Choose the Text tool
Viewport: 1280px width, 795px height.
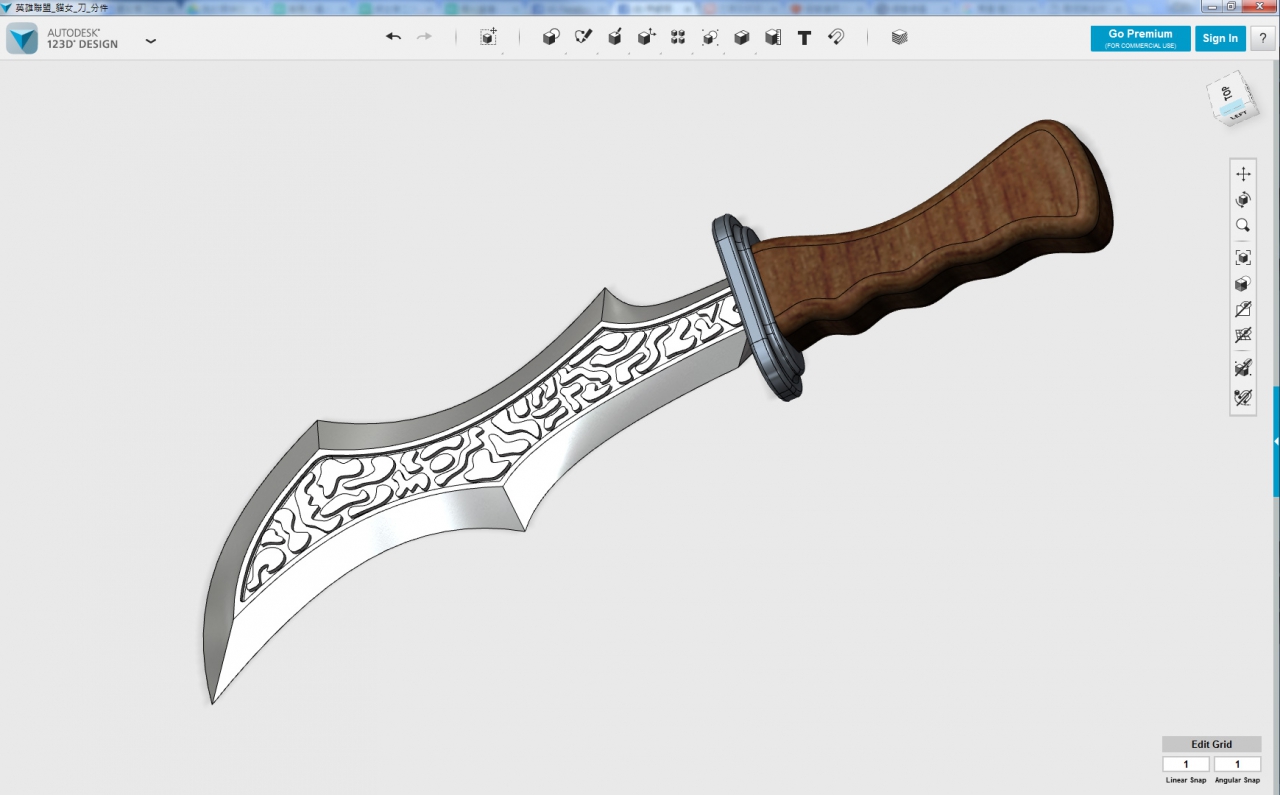click(804, 38)
